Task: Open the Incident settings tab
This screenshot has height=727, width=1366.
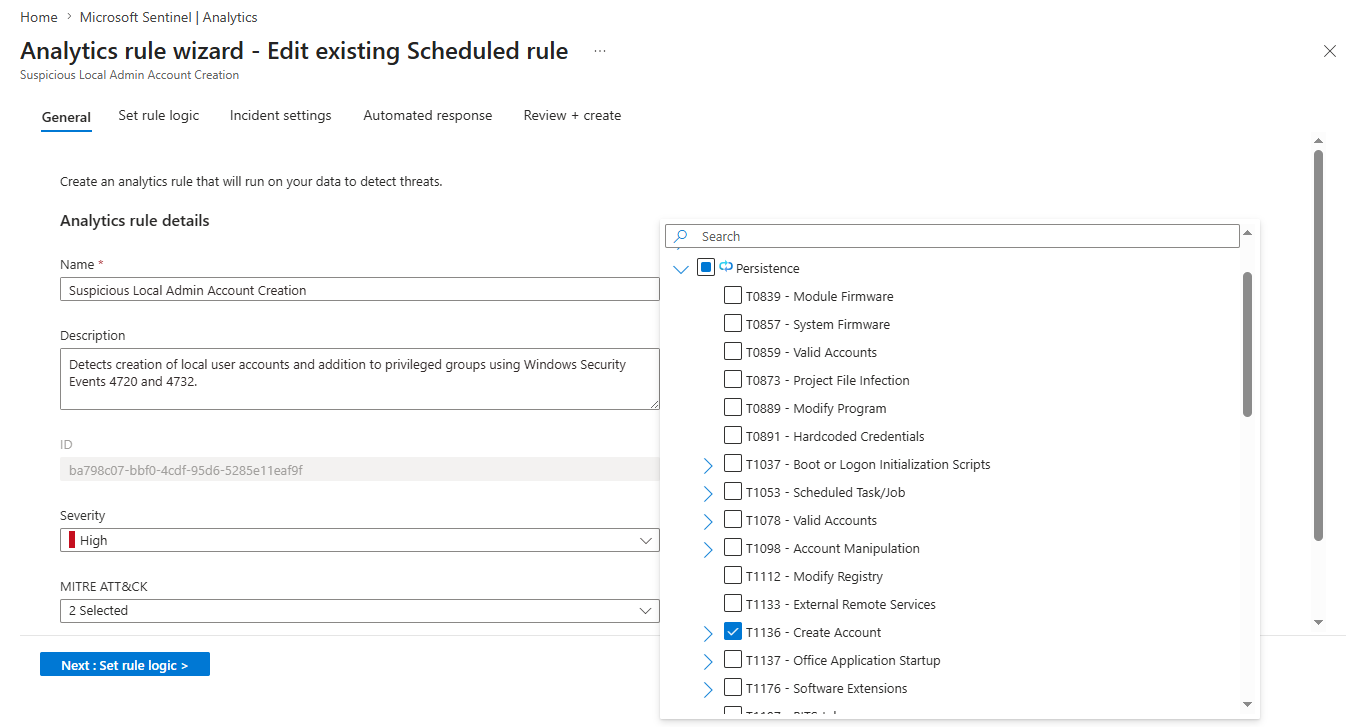Action: [x=280, y=115]
